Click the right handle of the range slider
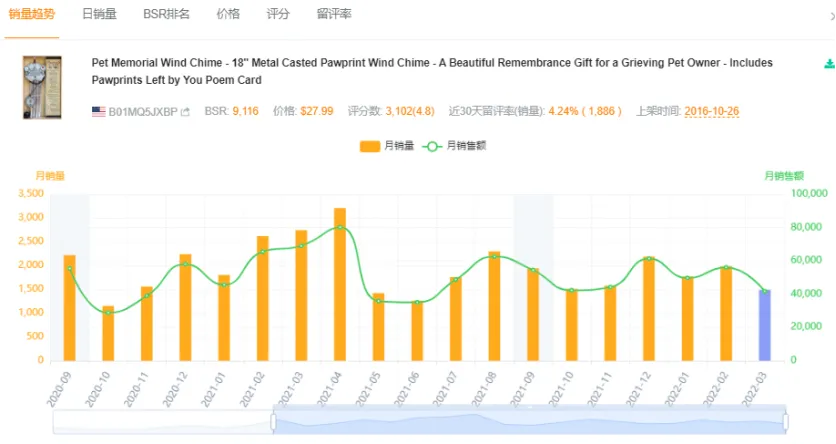The image size is (836, 444). (785, 422)
